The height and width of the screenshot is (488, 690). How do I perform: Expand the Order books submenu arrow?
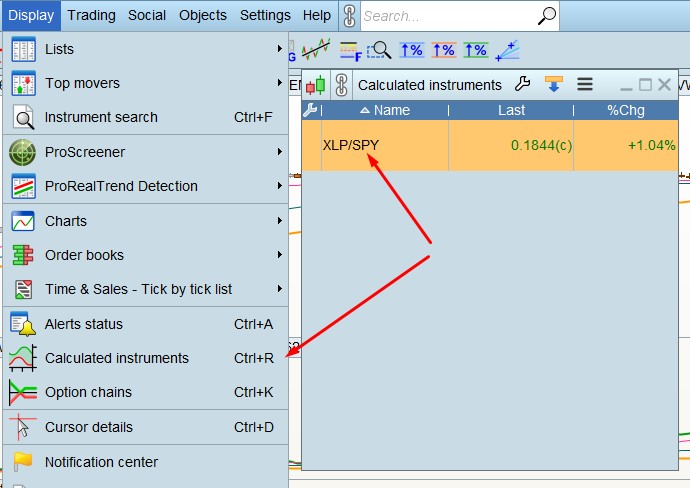click(279, 255)
